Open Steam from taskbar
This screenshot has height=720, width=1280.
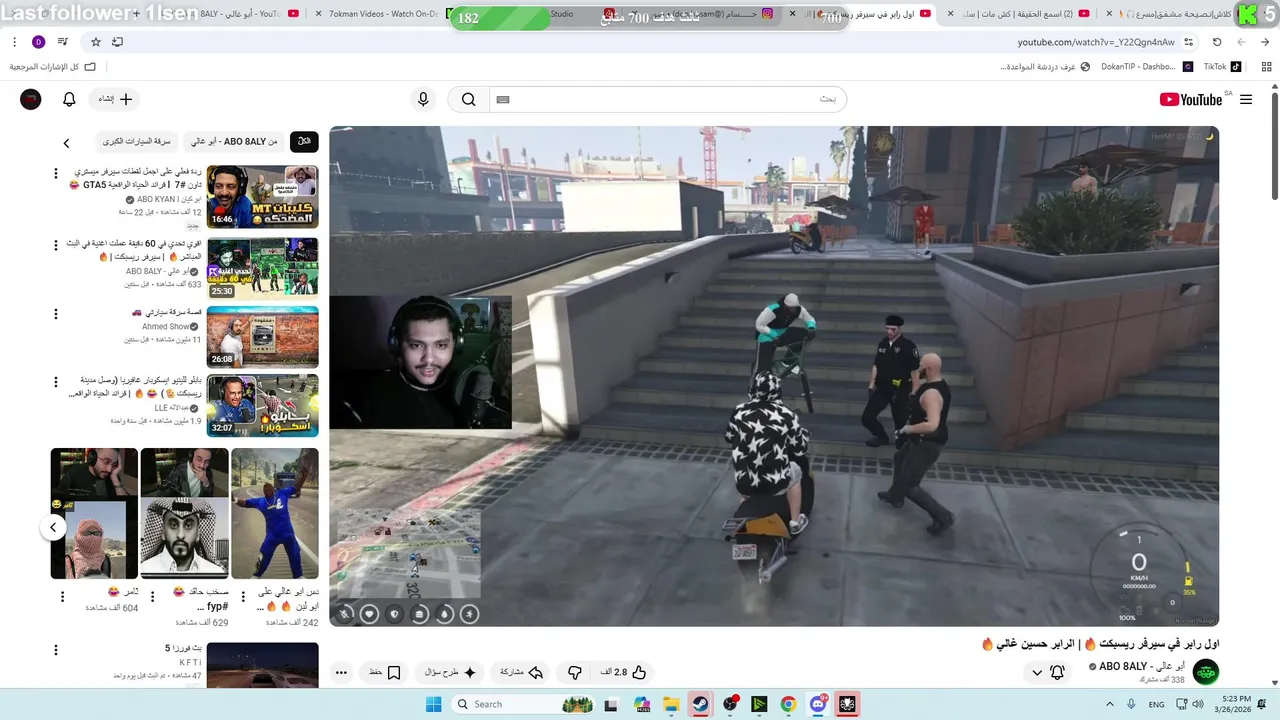click(700, 704)
